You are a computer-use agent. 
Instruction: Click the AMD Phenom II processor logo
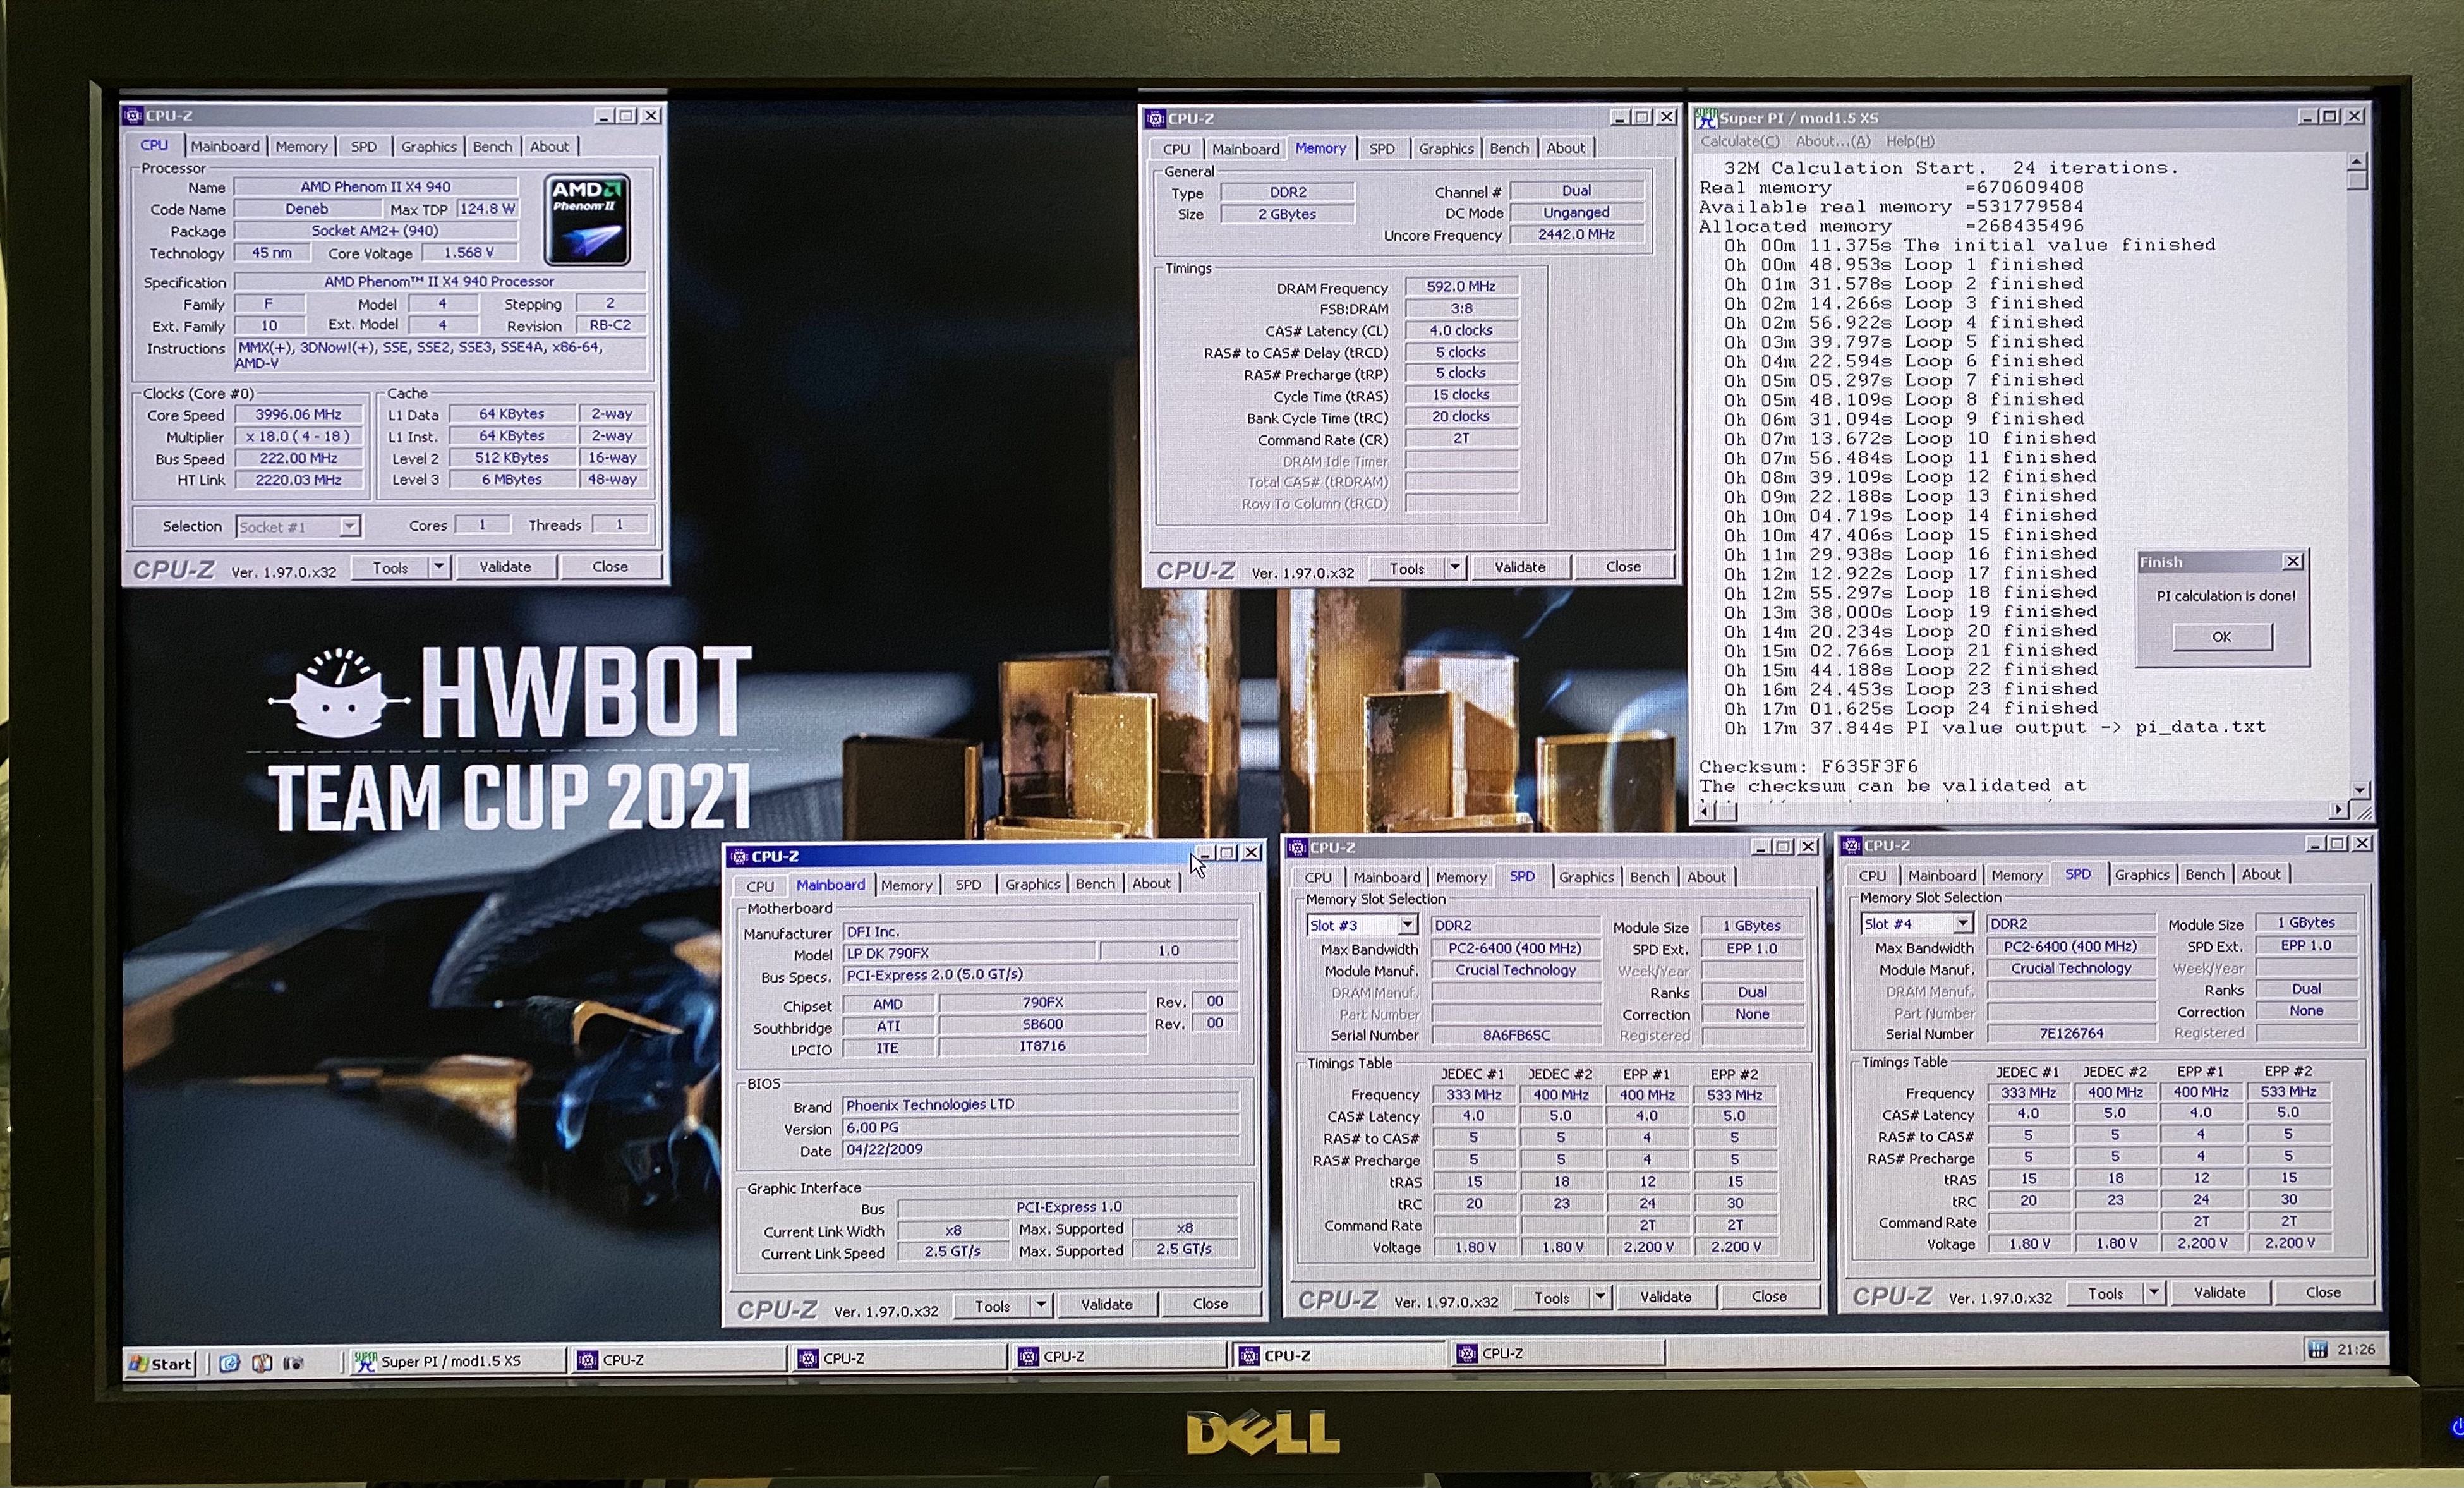point(588,220)
